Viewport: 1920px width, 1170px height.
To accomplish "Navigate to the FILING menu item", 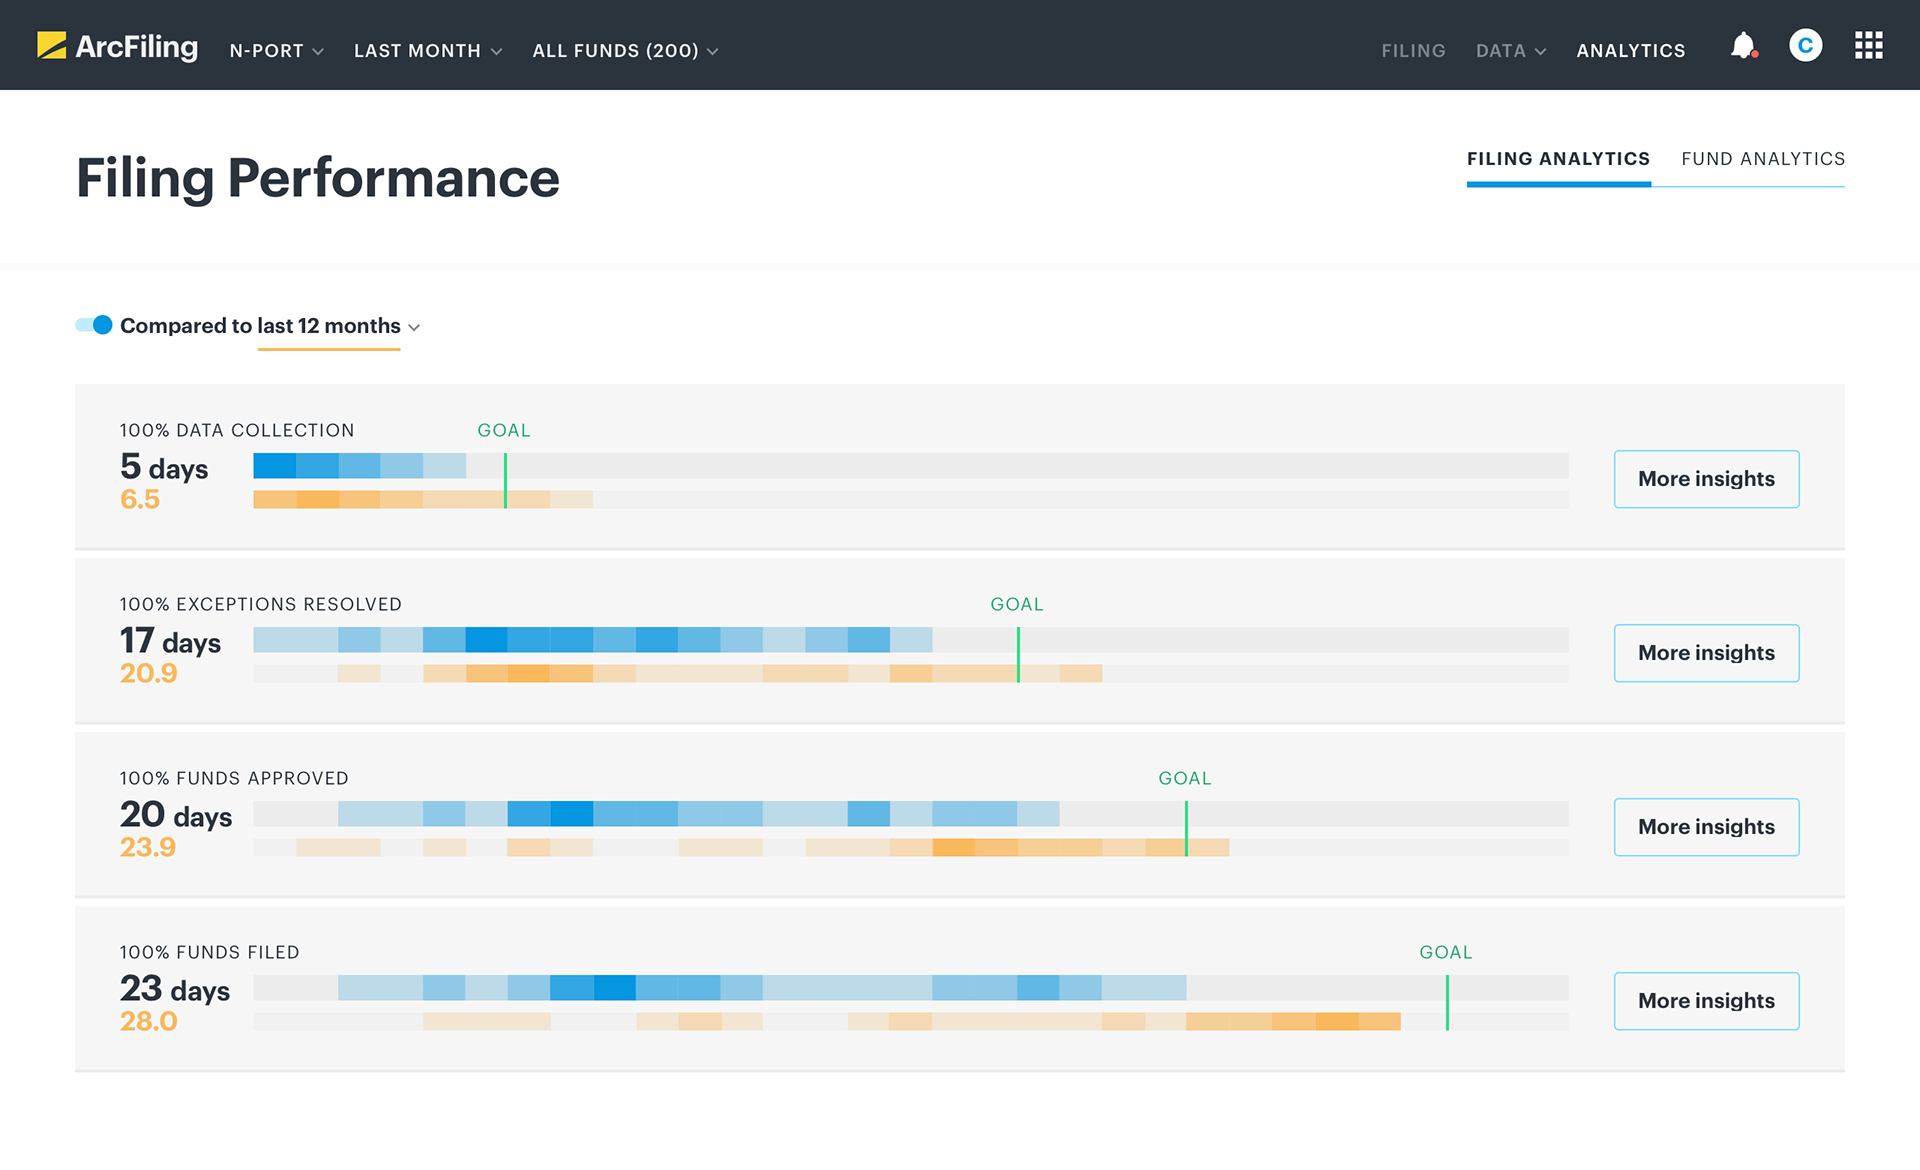I will coord(1413,50).
